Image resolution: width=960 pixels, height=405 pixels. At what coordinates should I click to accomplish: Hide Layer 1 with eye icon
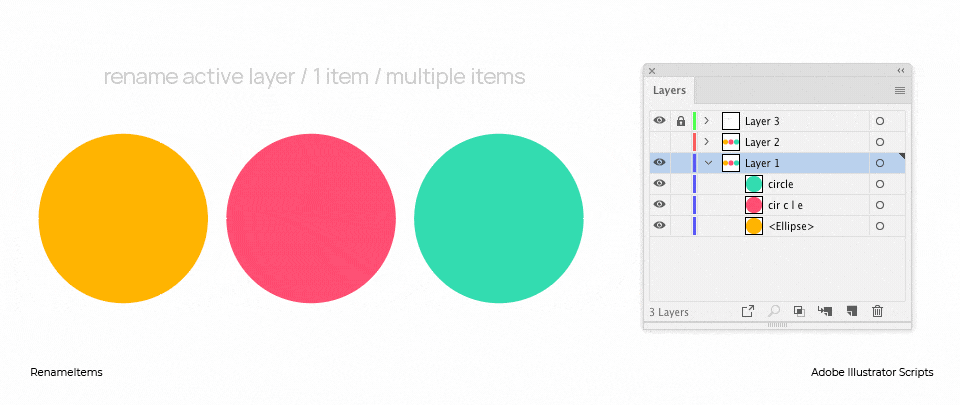659,163
